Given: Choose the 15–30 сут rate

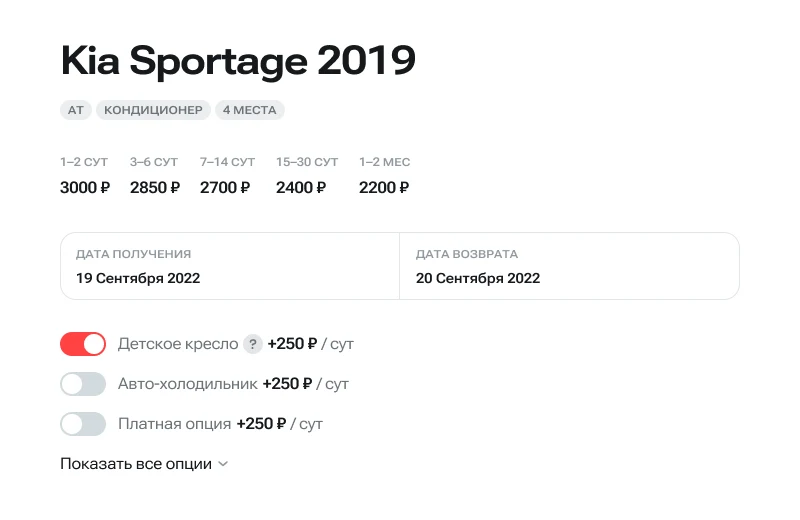Looking at the screenshot, I should [x=307, y=176].
